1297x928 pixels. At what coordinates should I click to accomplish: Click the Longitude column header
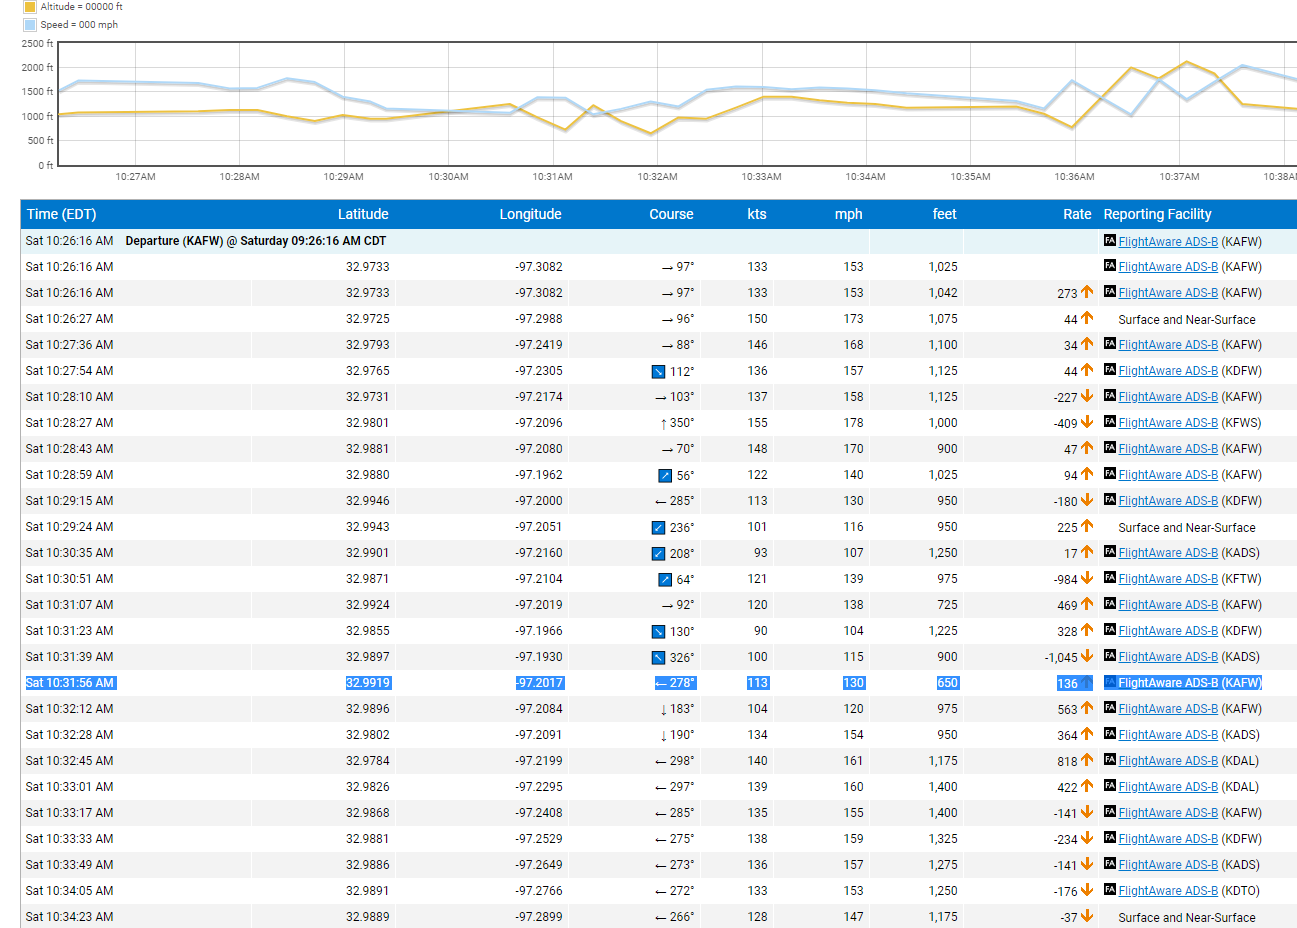coord(530,214)
